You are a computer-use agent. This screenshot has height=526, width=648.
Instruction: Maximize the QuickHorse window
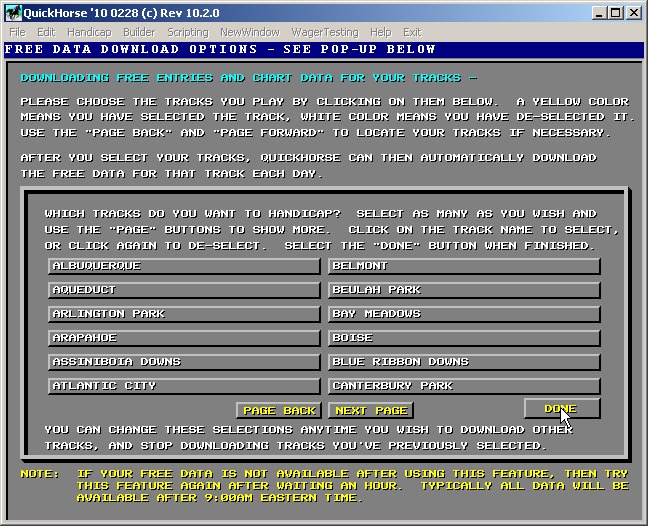615,12
